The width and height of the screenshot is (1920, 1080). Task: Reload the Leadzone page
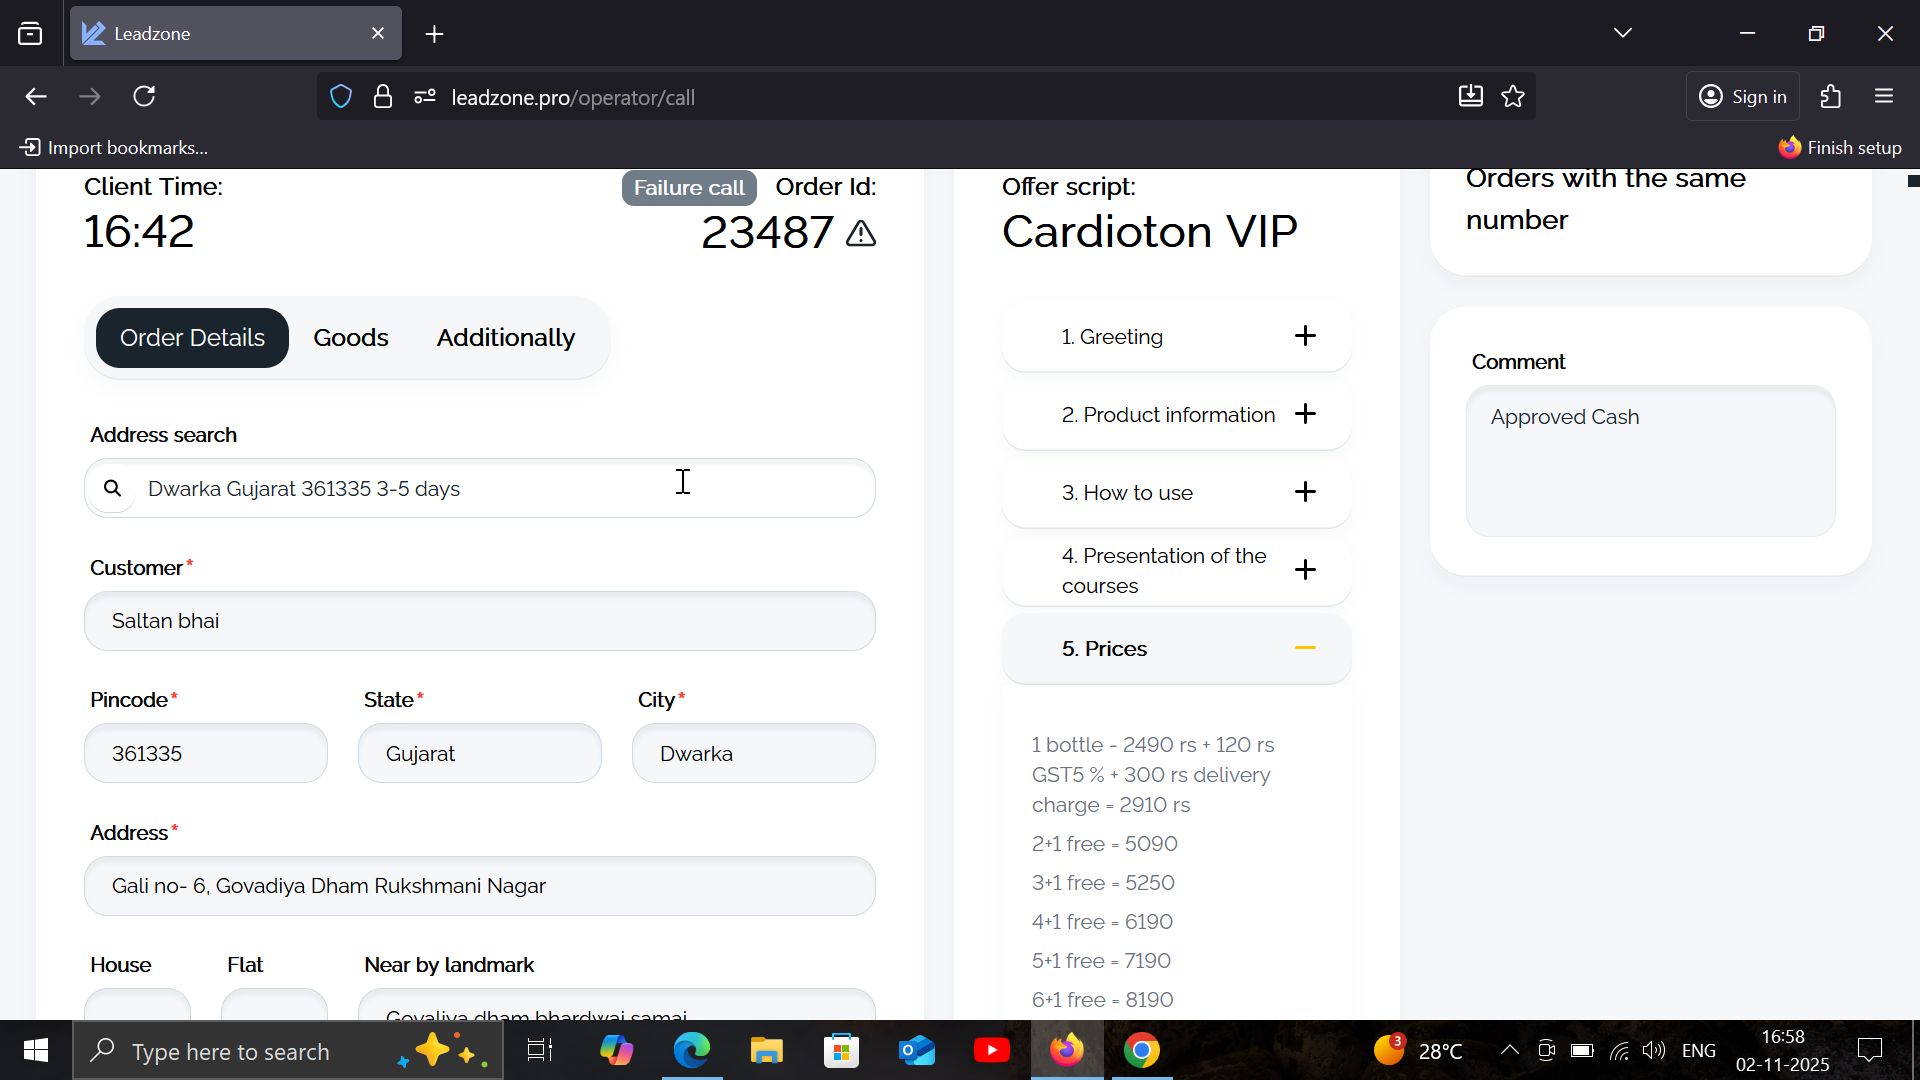[x=144, y=97]
